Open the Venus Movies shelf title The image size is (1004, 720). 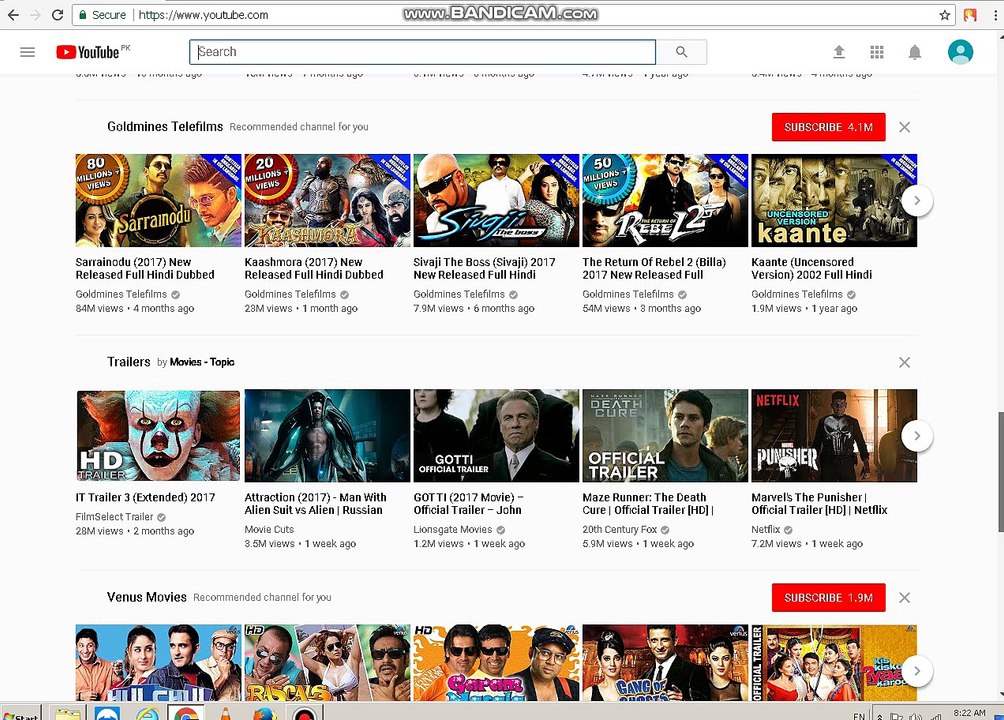pyautogui.click(x=147, y=597)
